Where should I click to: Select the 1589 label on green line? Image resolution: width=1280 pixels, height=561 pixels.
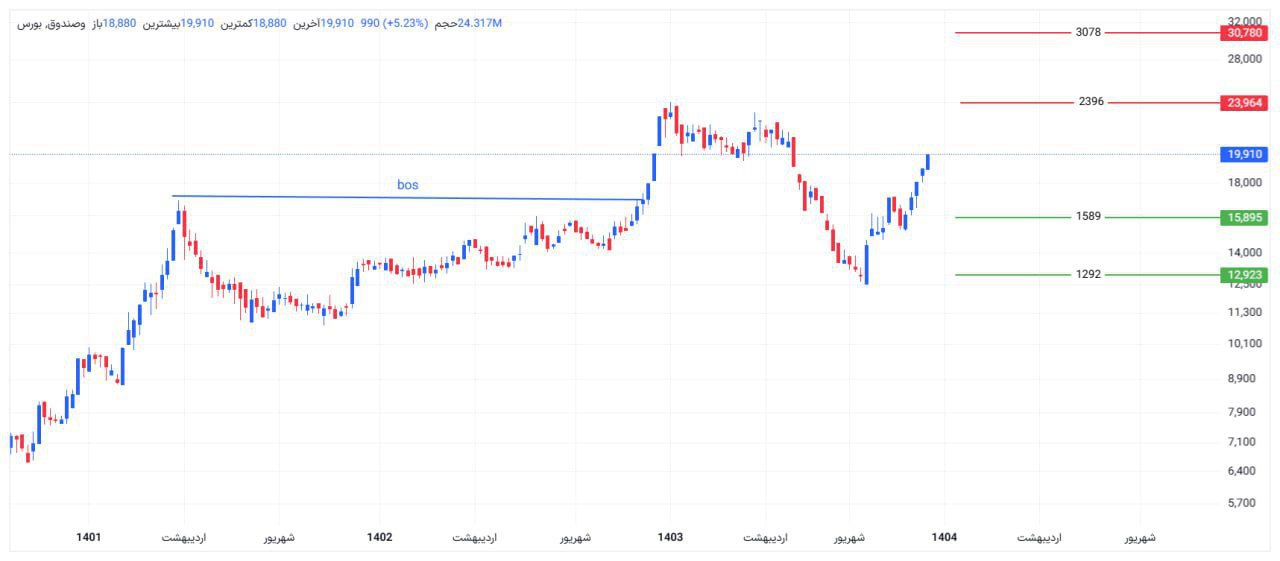pos(1088,216)
